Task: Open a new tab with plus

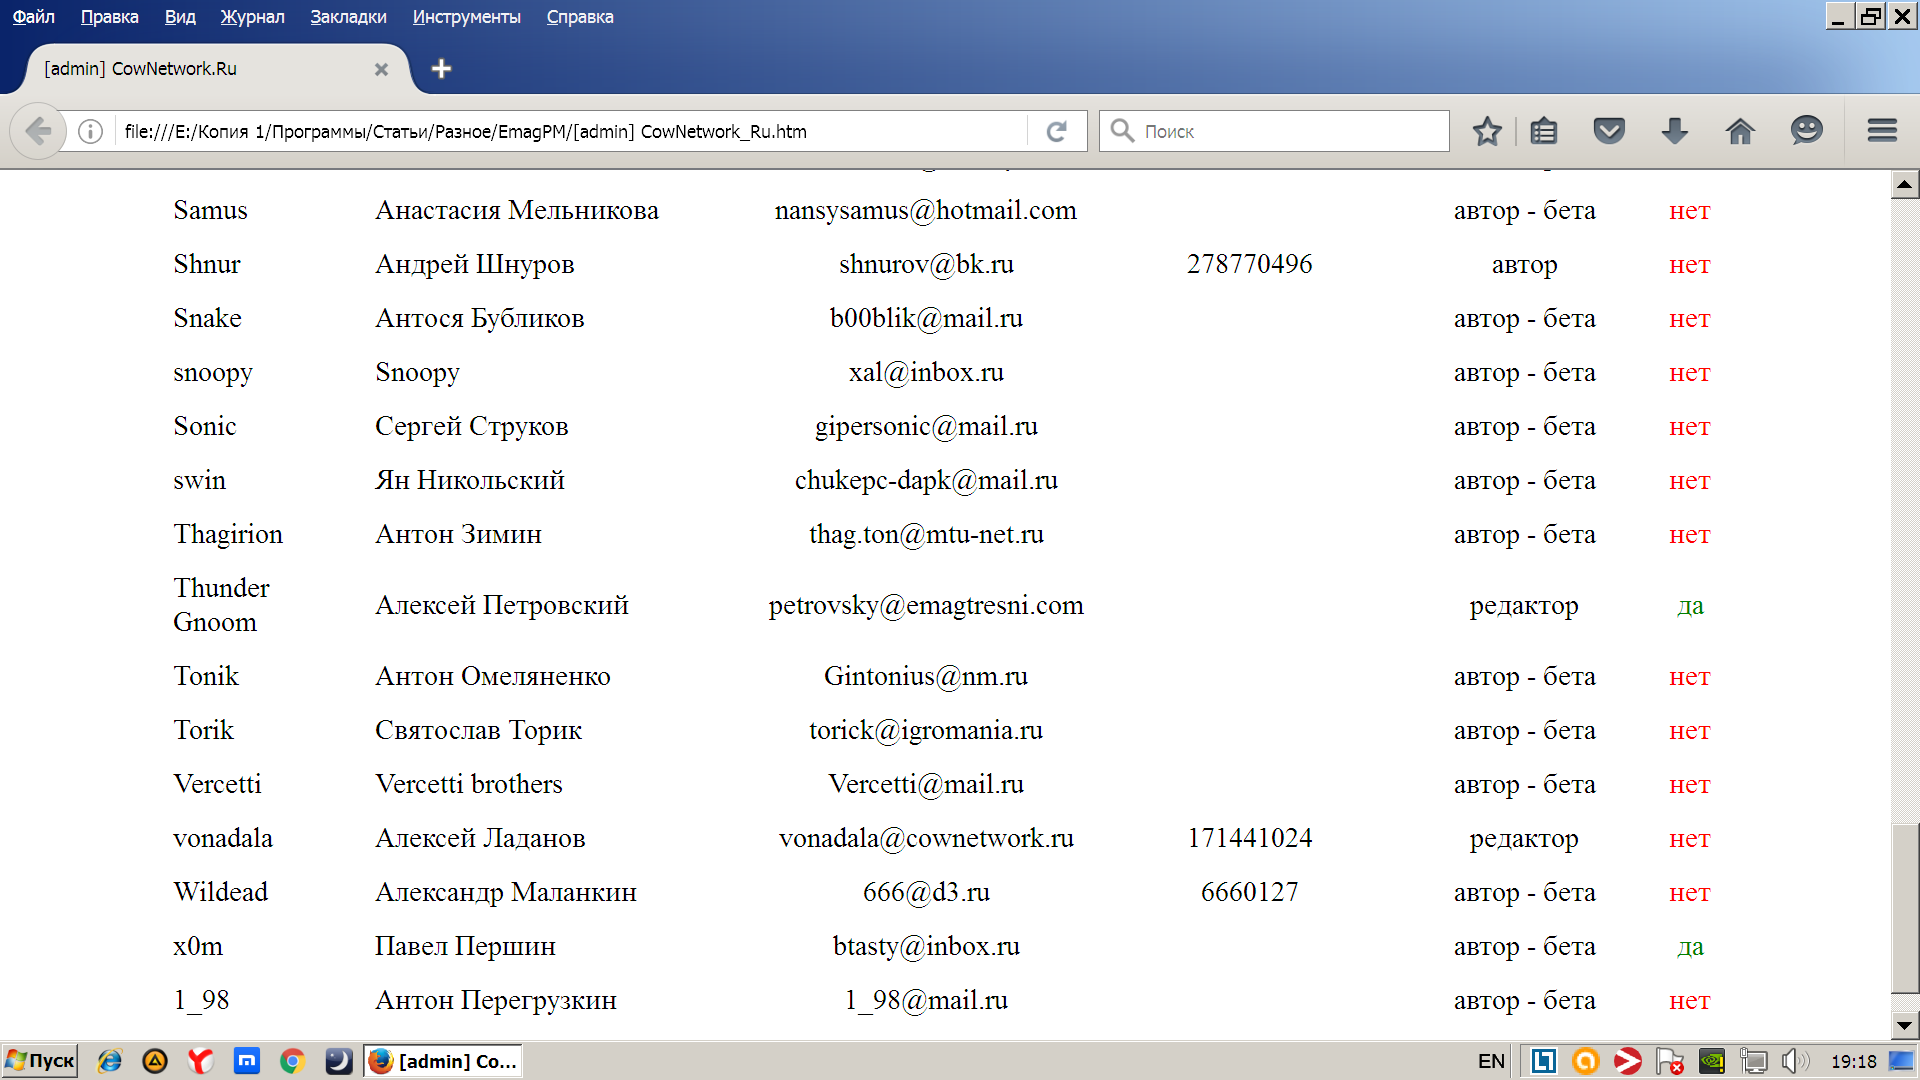Action: pyautogui.click(x=441, y=69)
